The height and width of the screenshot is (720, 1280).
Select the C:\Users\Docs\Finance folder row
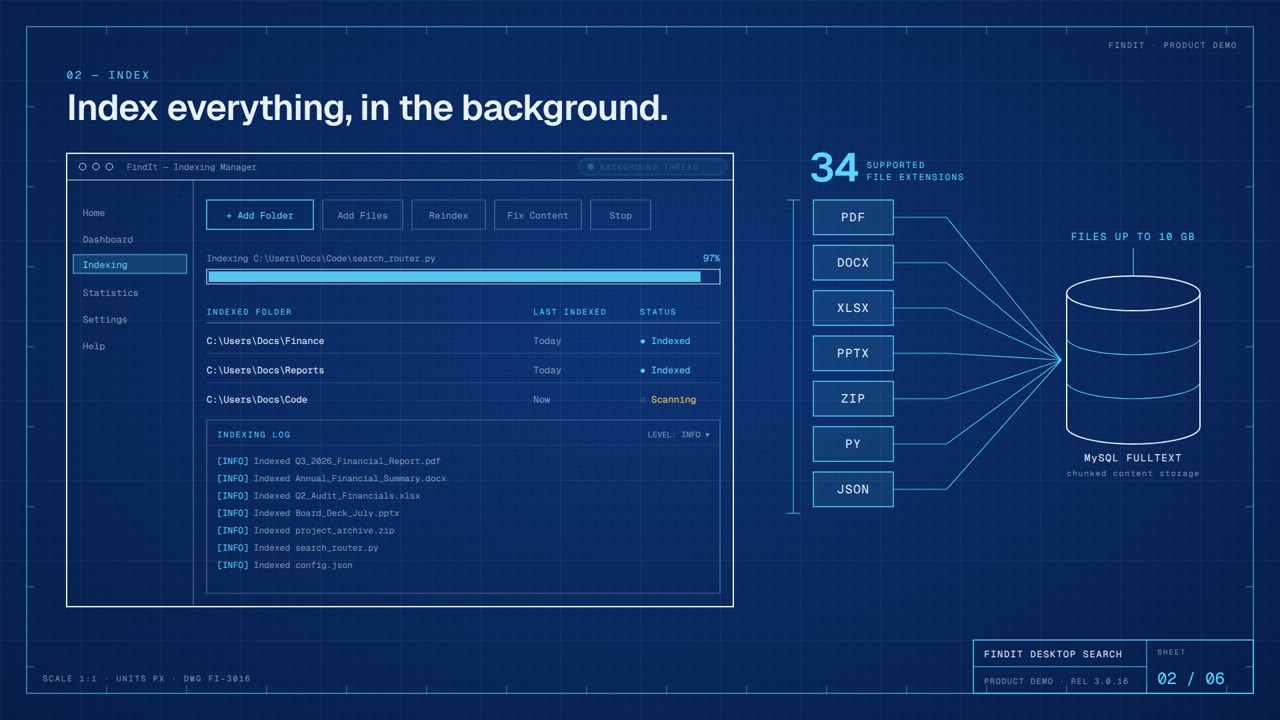(463, 341)
